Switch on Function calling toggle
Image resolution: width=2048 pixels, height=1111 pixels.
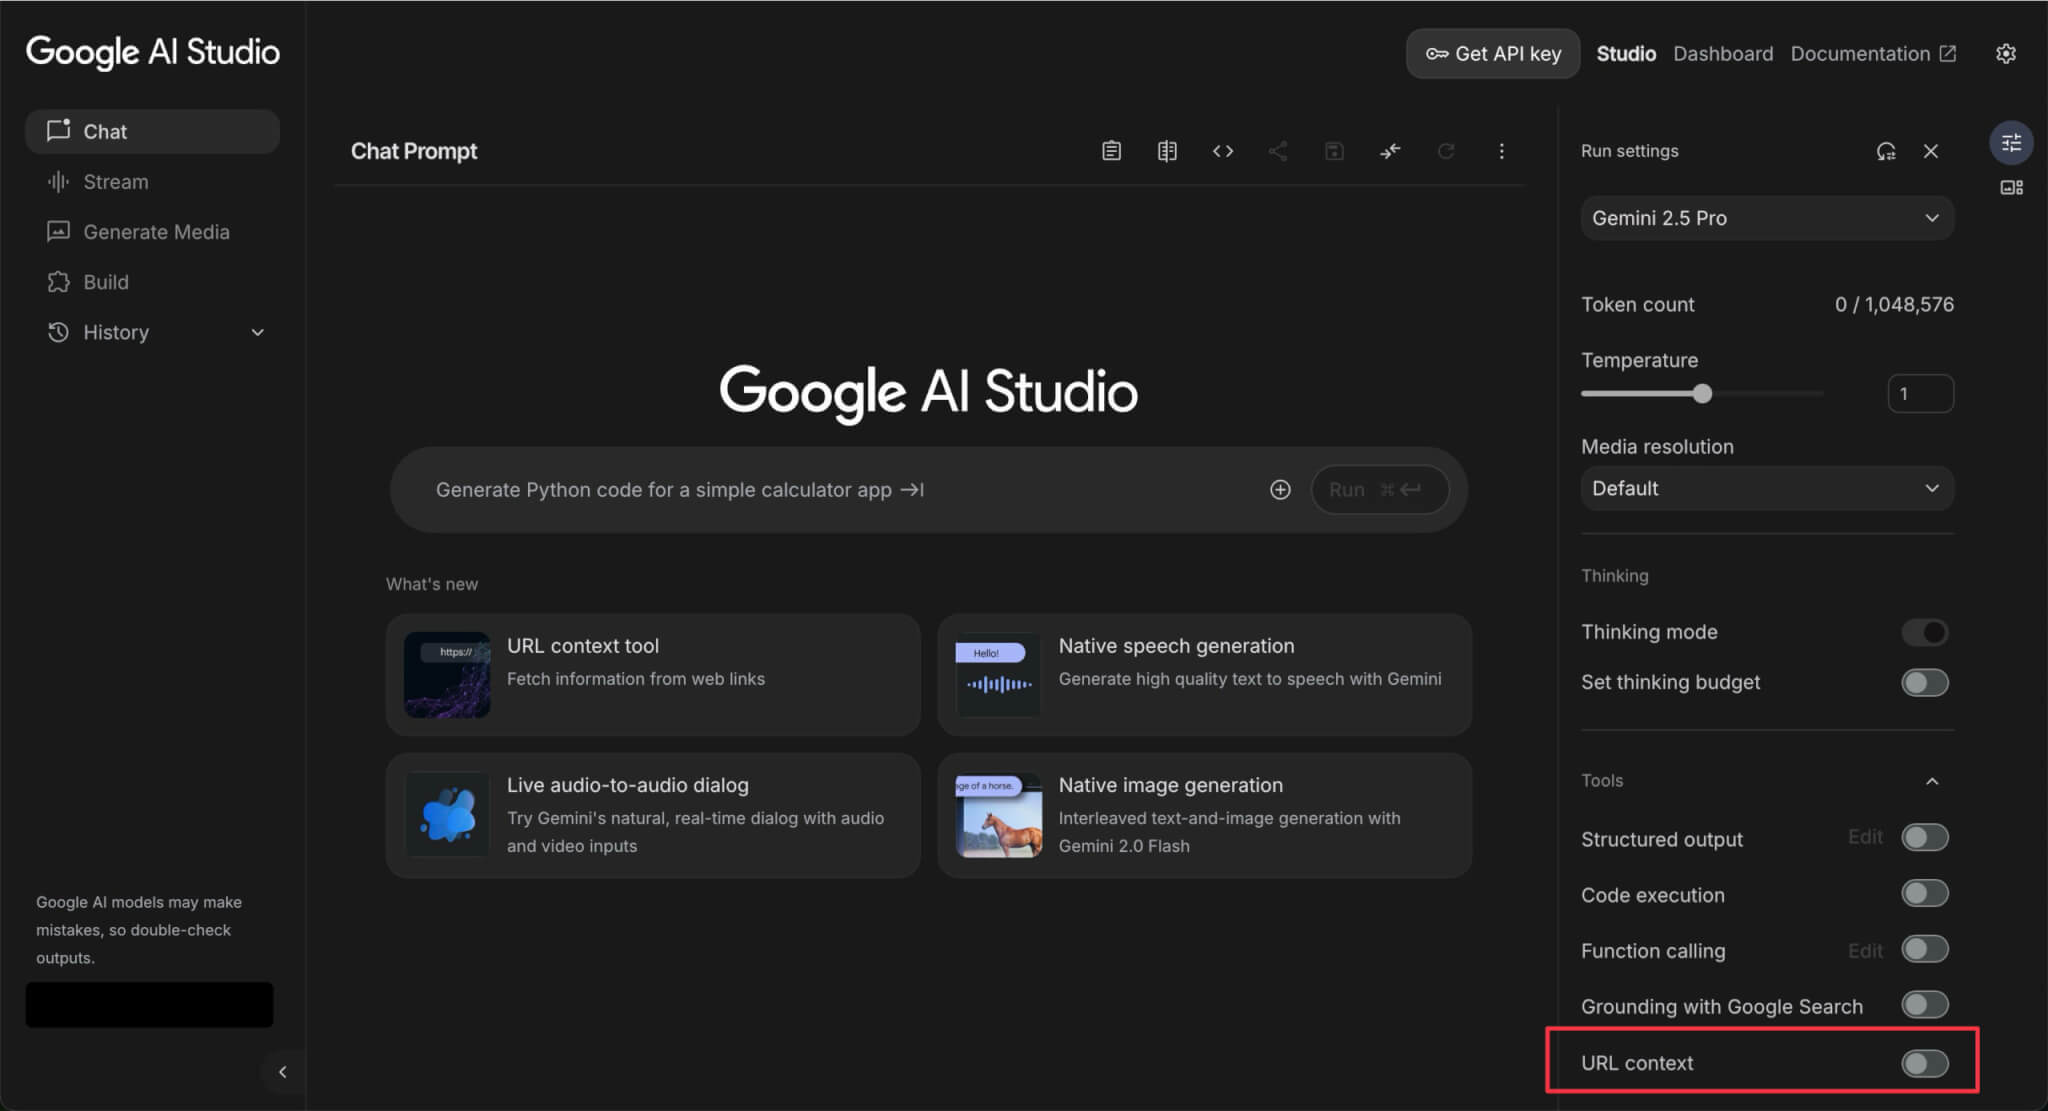pyautogui.click(x=1925, y=950)
